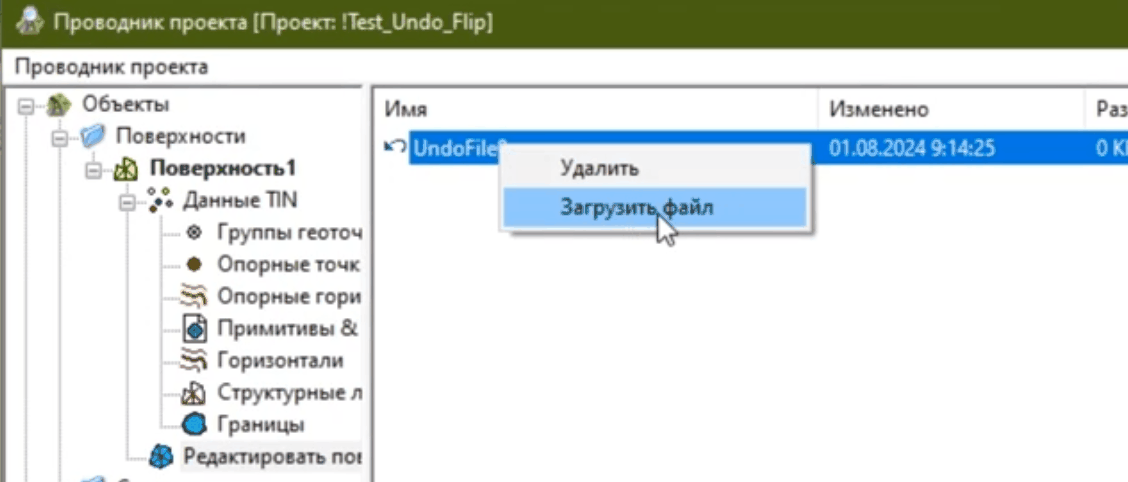1128x482 pixels.
Task: Collapse the Поверхности tree node
Action: click(x=61, y=137)
